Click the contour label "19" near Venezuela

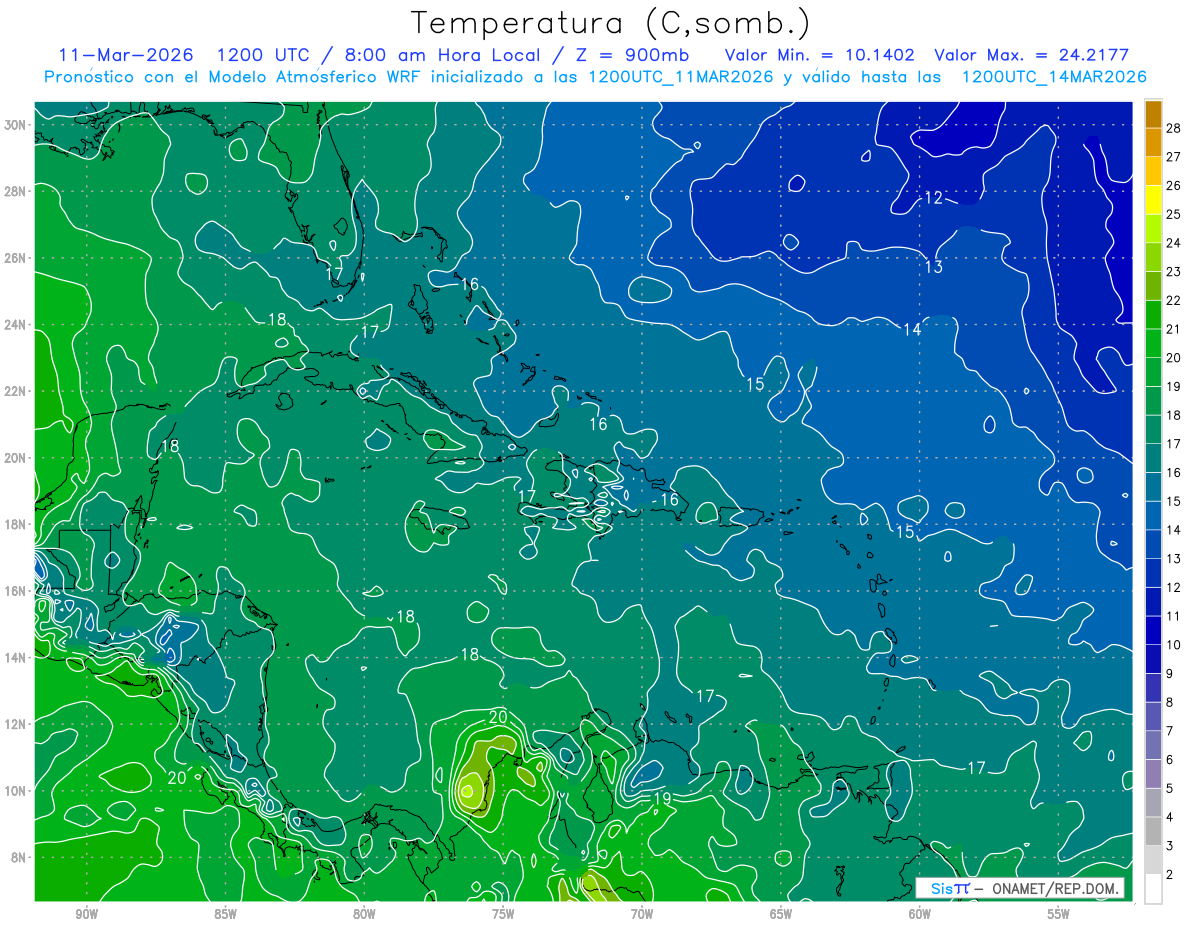(661, 799)
